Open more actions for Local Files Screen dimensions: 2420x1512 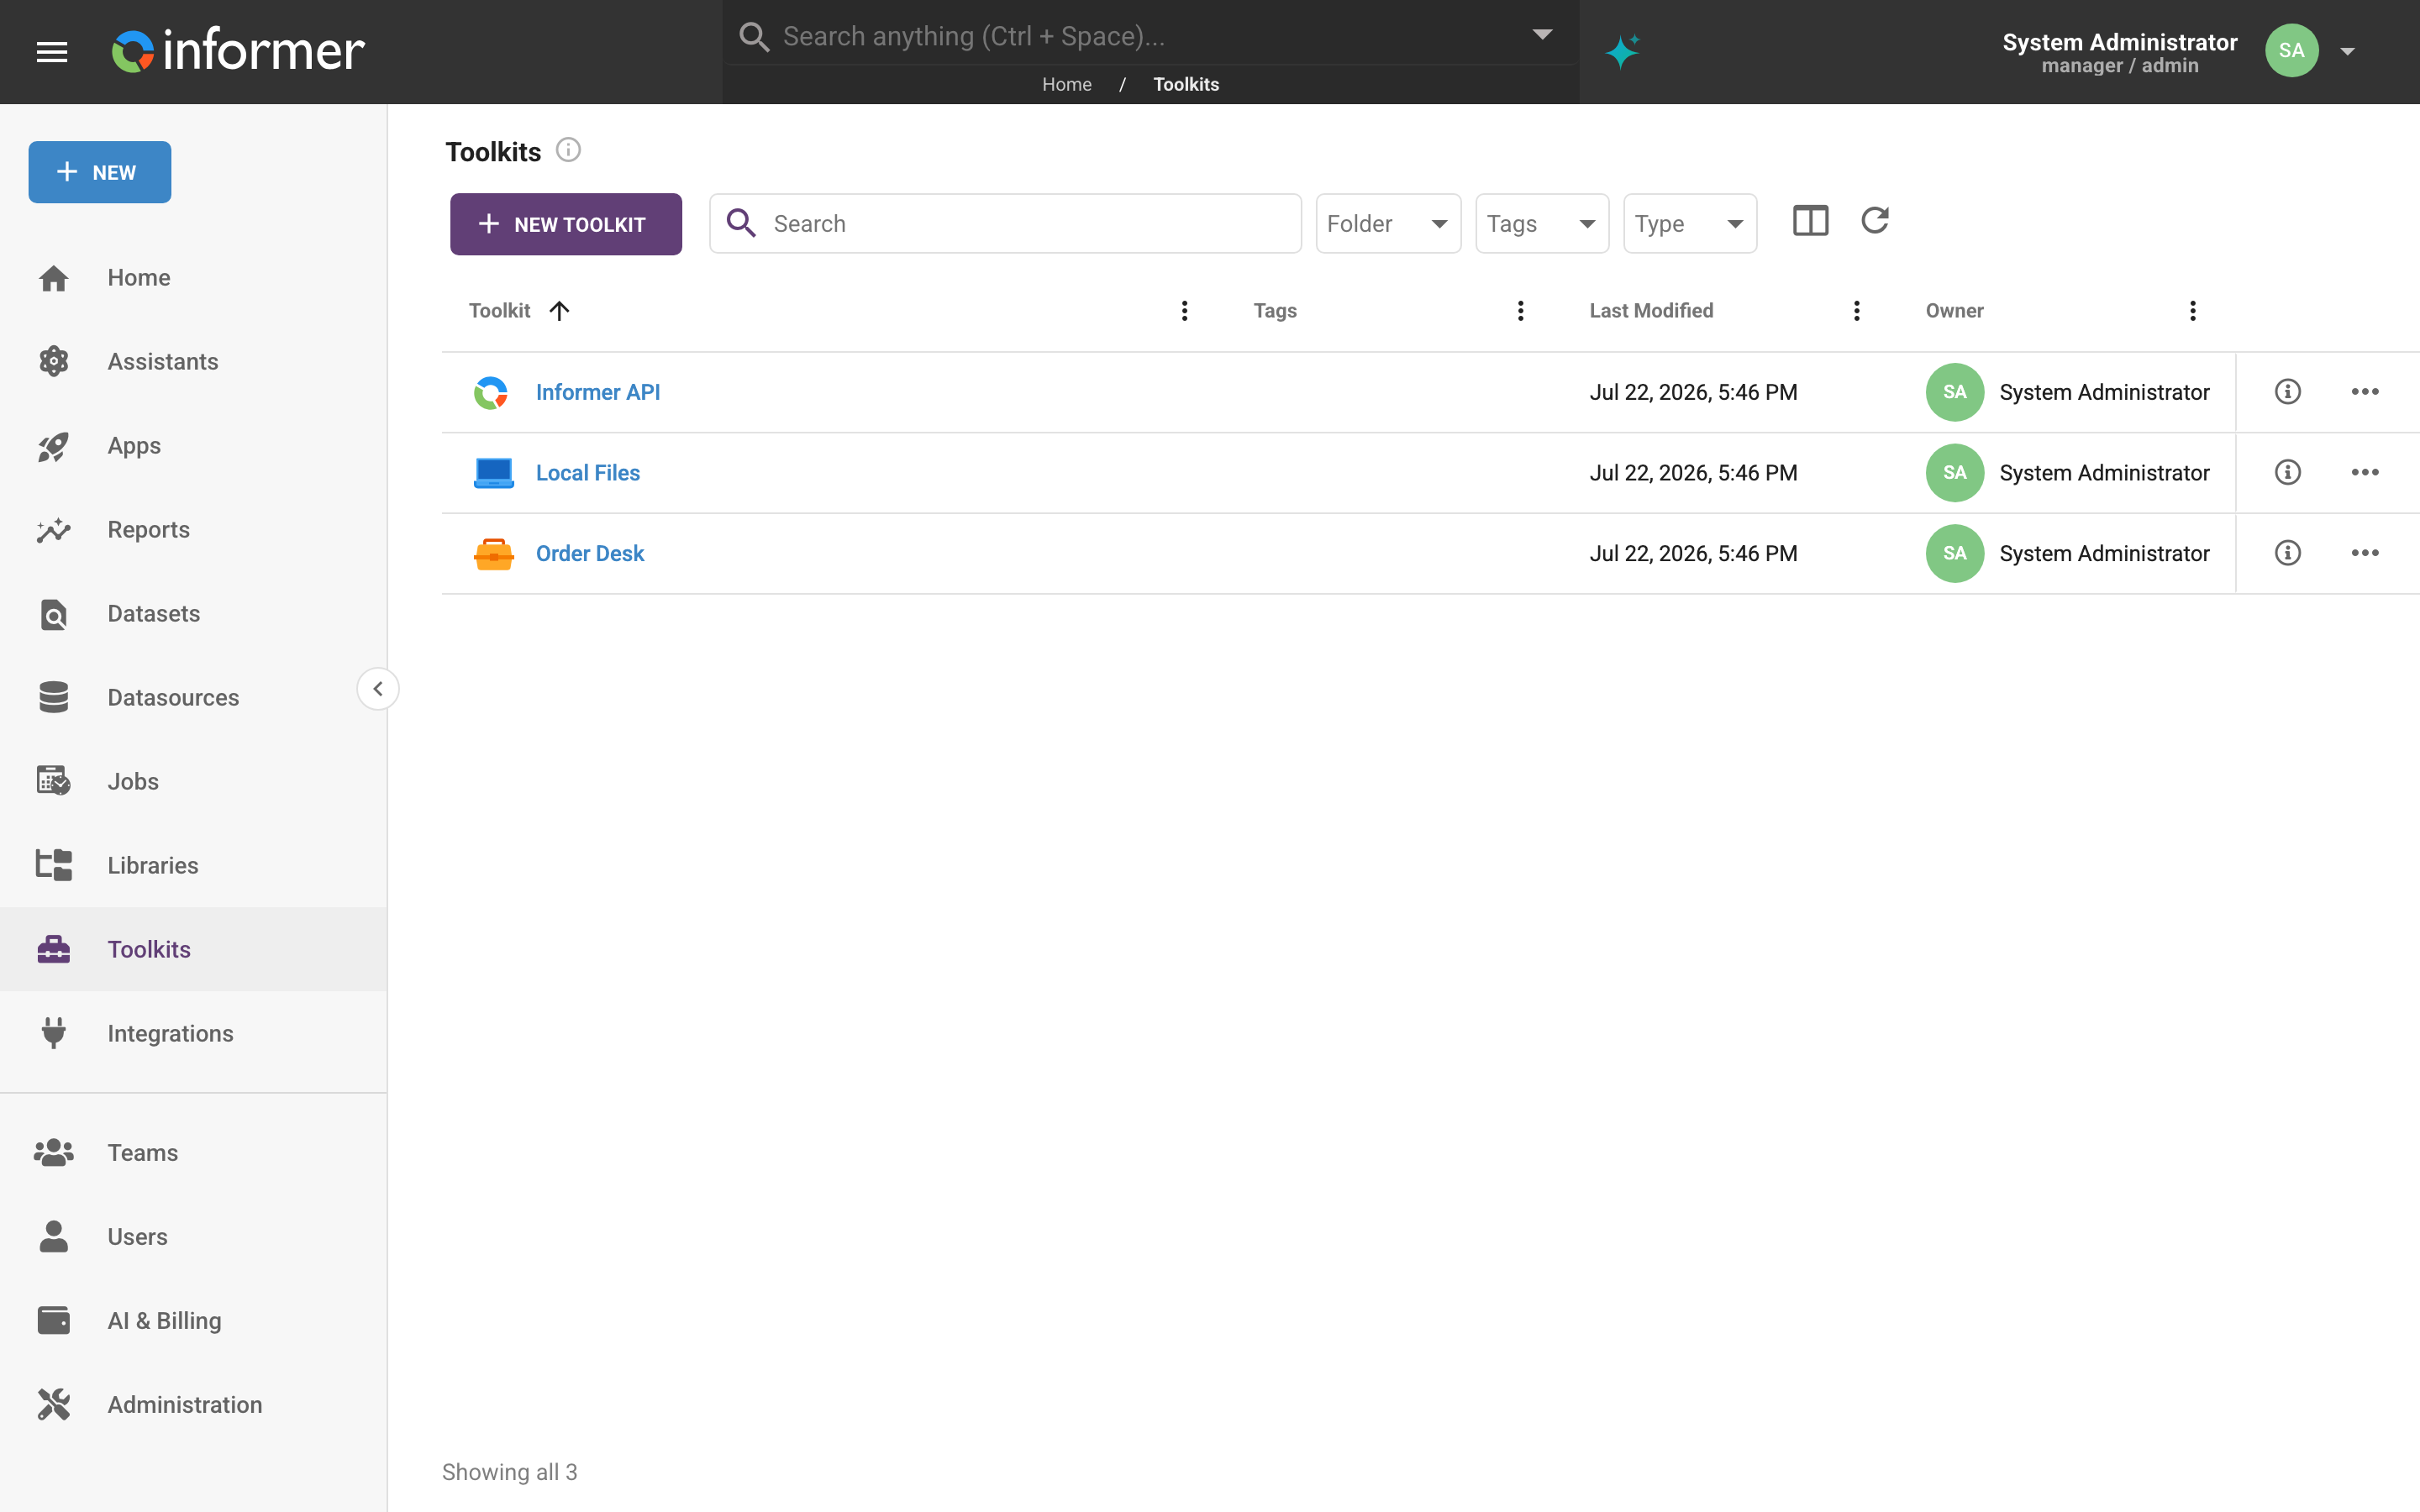click(2364, 472)
